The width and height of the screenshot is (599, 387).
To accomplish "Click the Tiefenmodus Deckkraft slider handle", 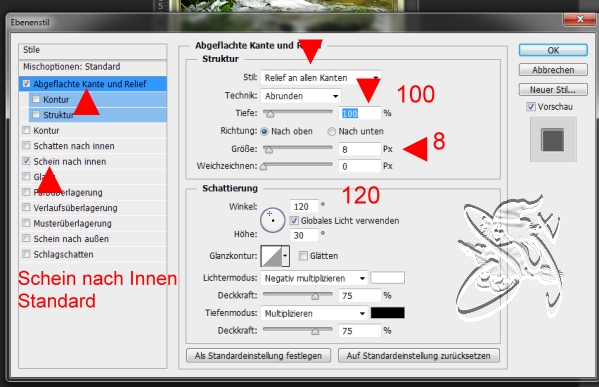I will [x=315, y=331].
